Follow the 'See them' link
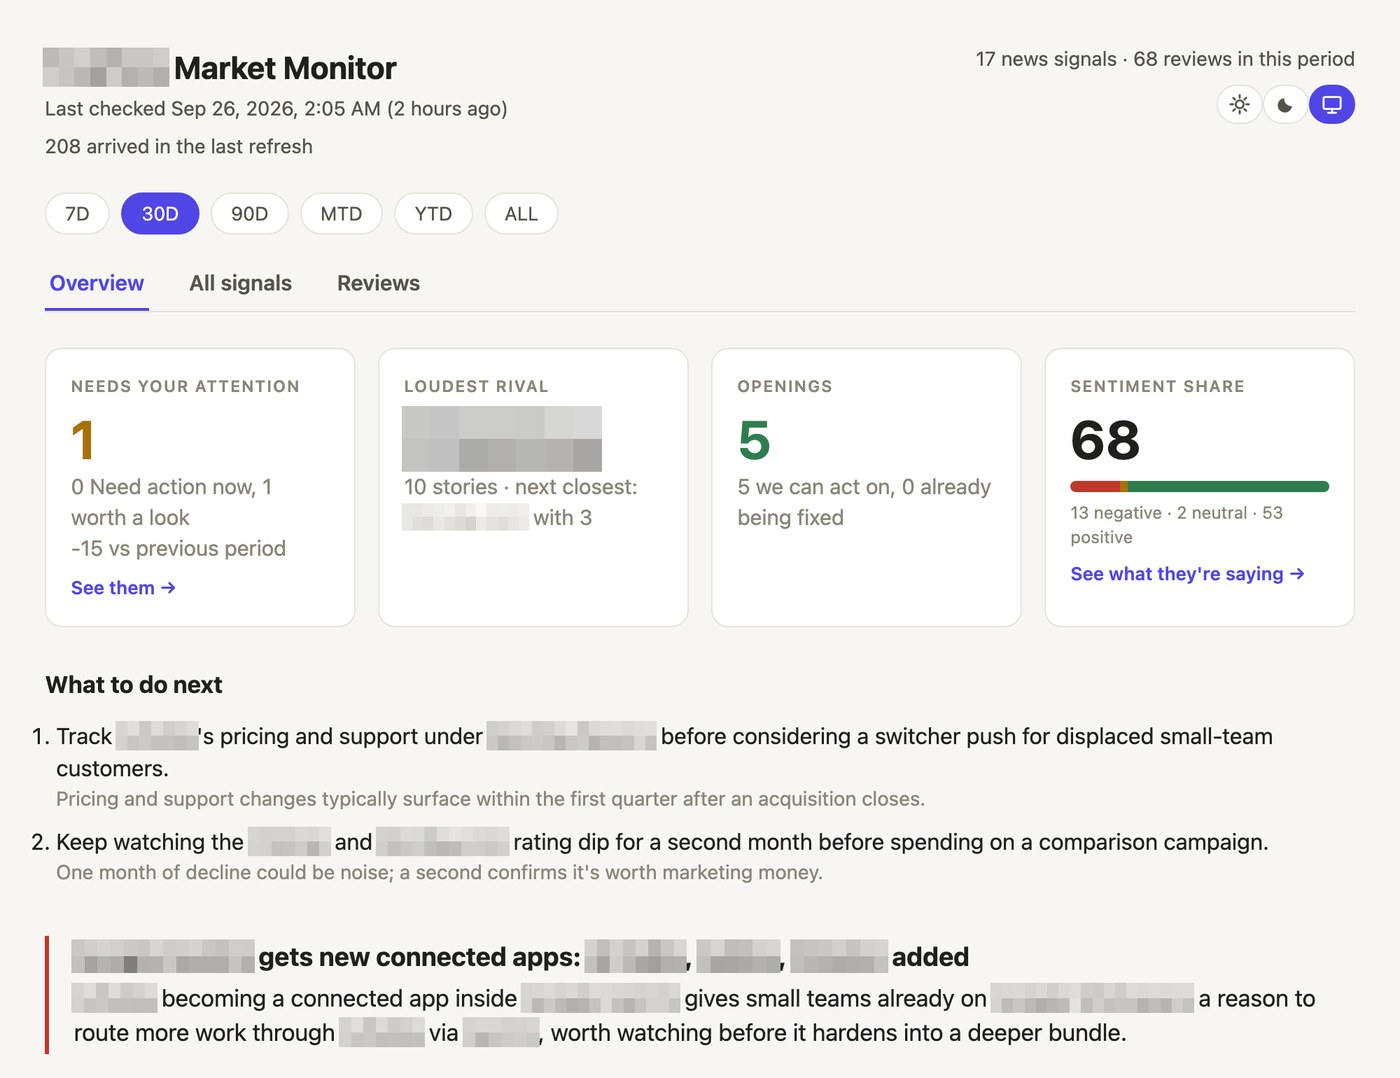1400x1078 pixels. coord(123,588)
